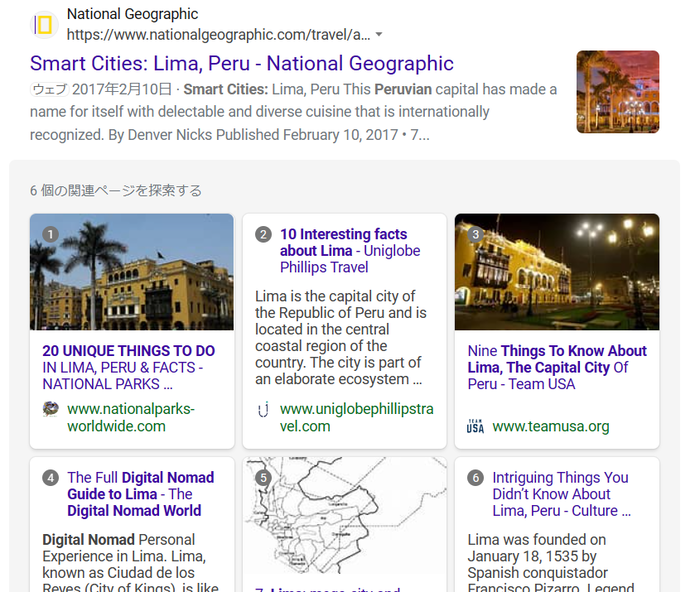Click the number 4 badge on Digital Nomad card
This screenshot has width=700, height=592.
click(50, 478)
